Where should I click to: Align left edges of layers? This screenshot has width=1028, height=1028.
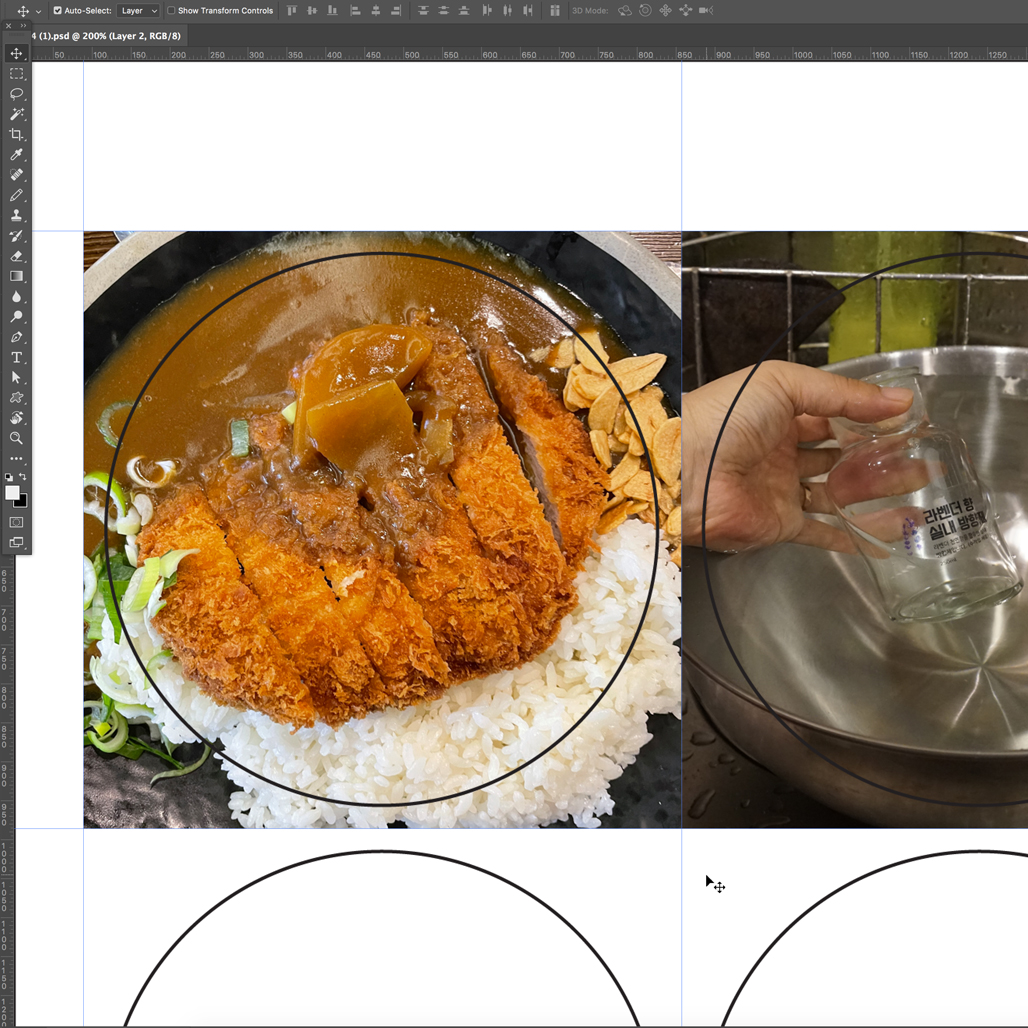(355, 10)
